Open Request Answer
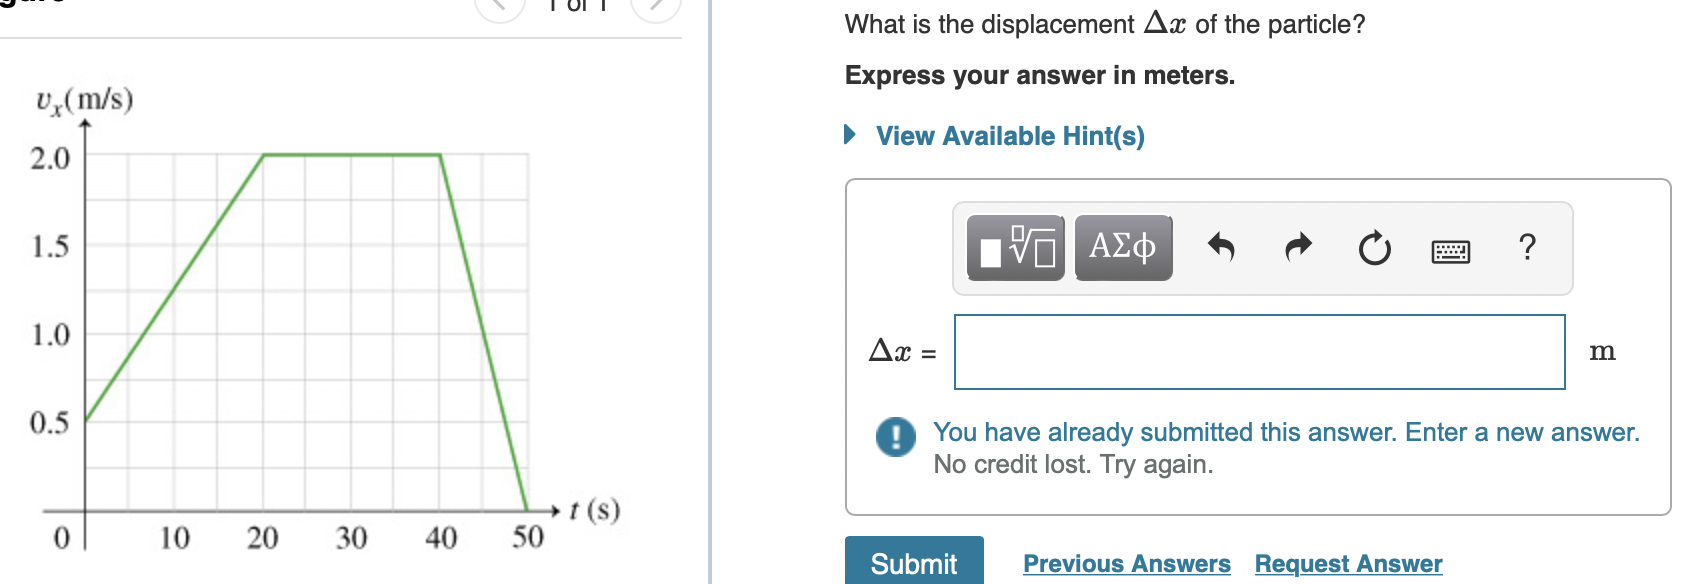This screenshot has height=584, width=1700. 1347,563
